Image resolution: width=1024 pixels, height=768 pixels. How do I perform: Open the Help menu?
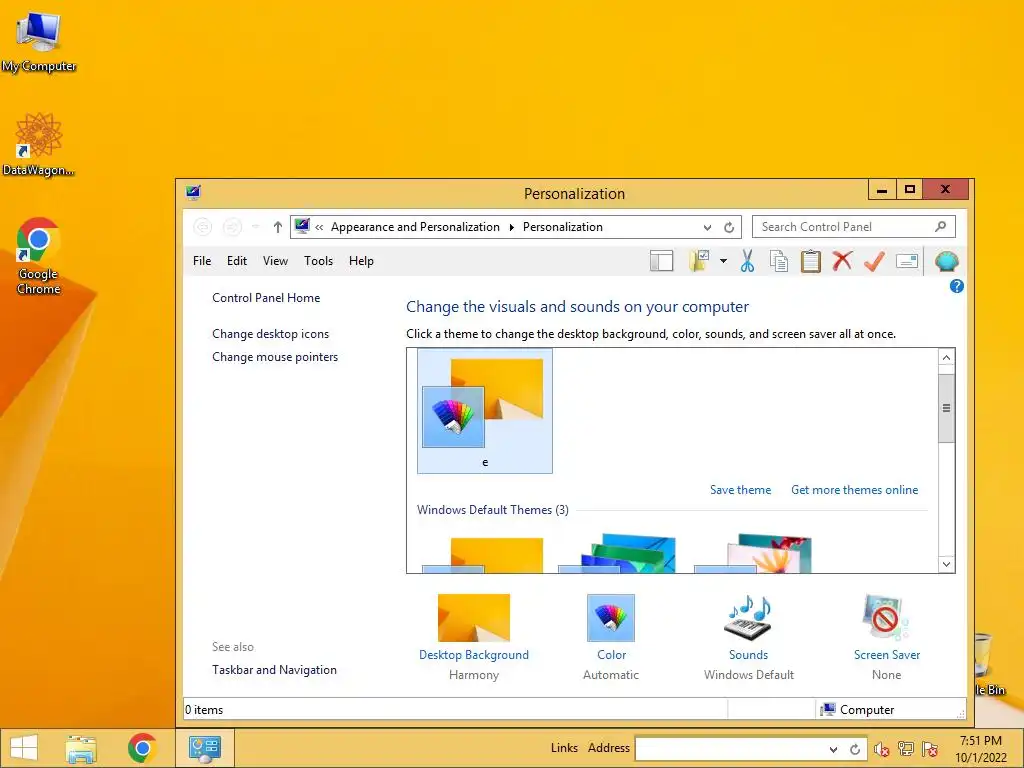(361, 261)
